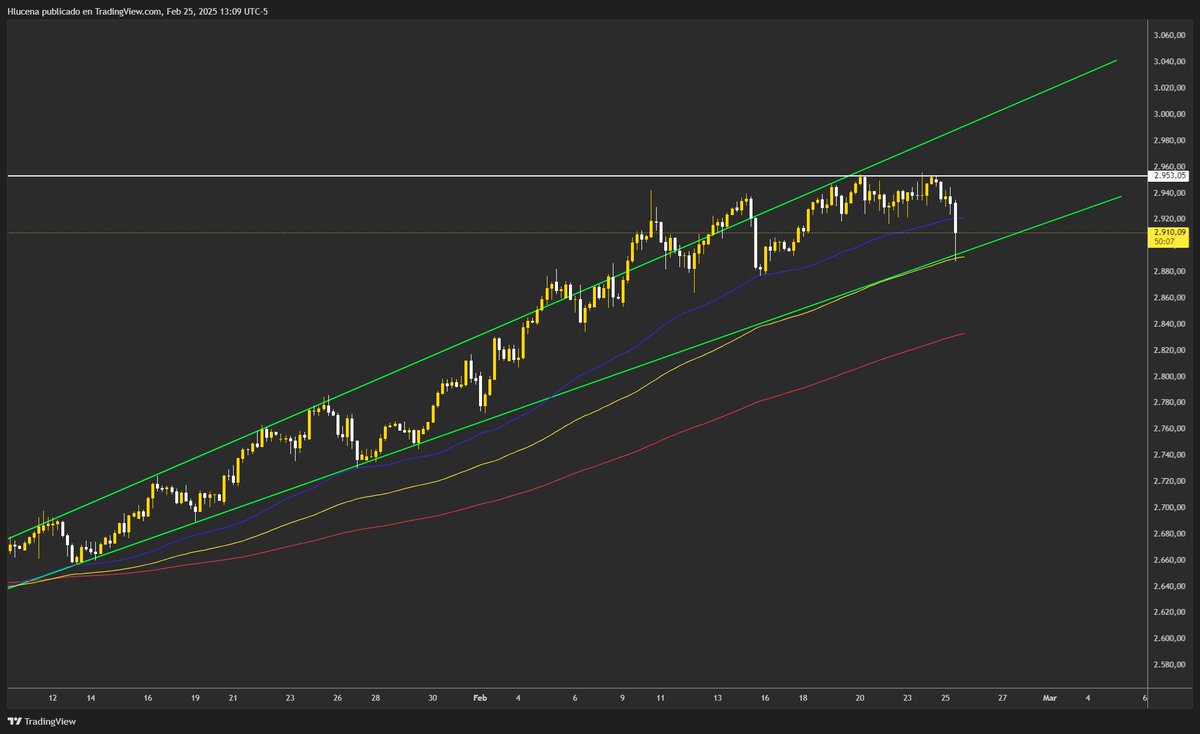This screenshot has height=734, width=1200.
Task: Click the date label 14 on time axis
Action: [x=90, y=698]
